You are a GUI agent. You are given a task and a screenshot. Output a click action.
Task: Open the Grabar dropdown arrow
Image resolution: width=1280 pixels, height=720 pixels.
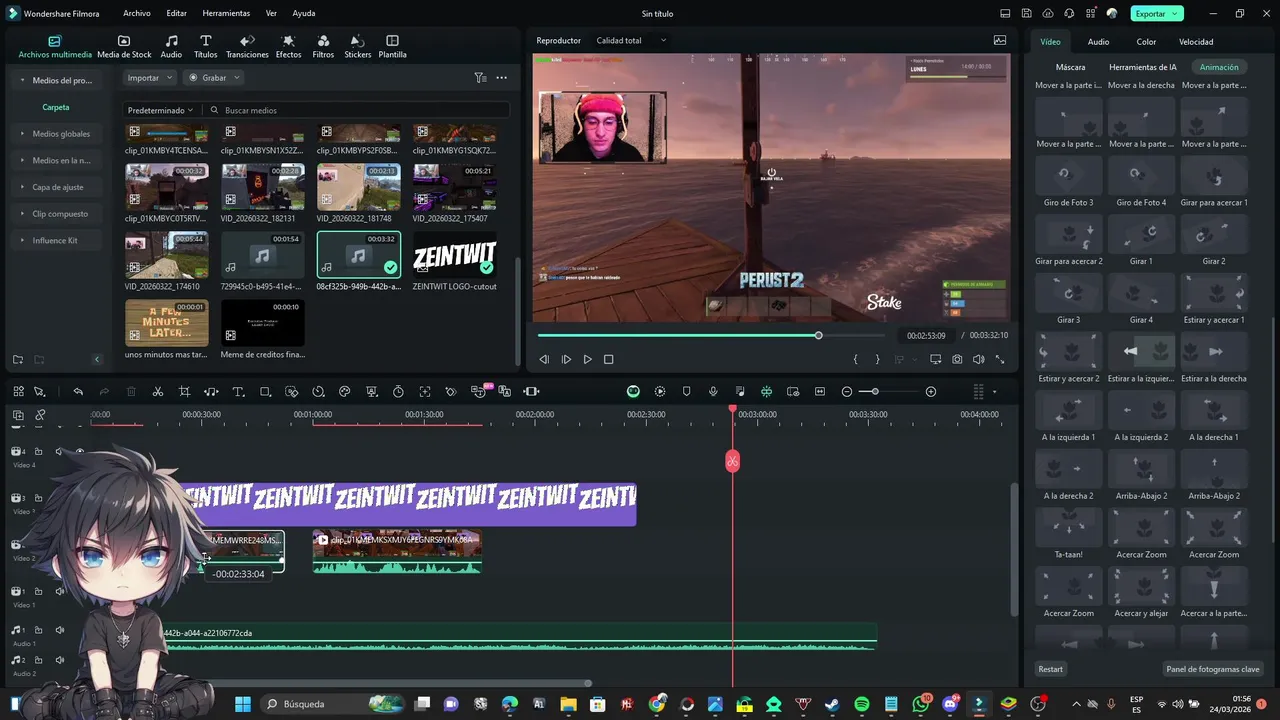click(237, 78)
